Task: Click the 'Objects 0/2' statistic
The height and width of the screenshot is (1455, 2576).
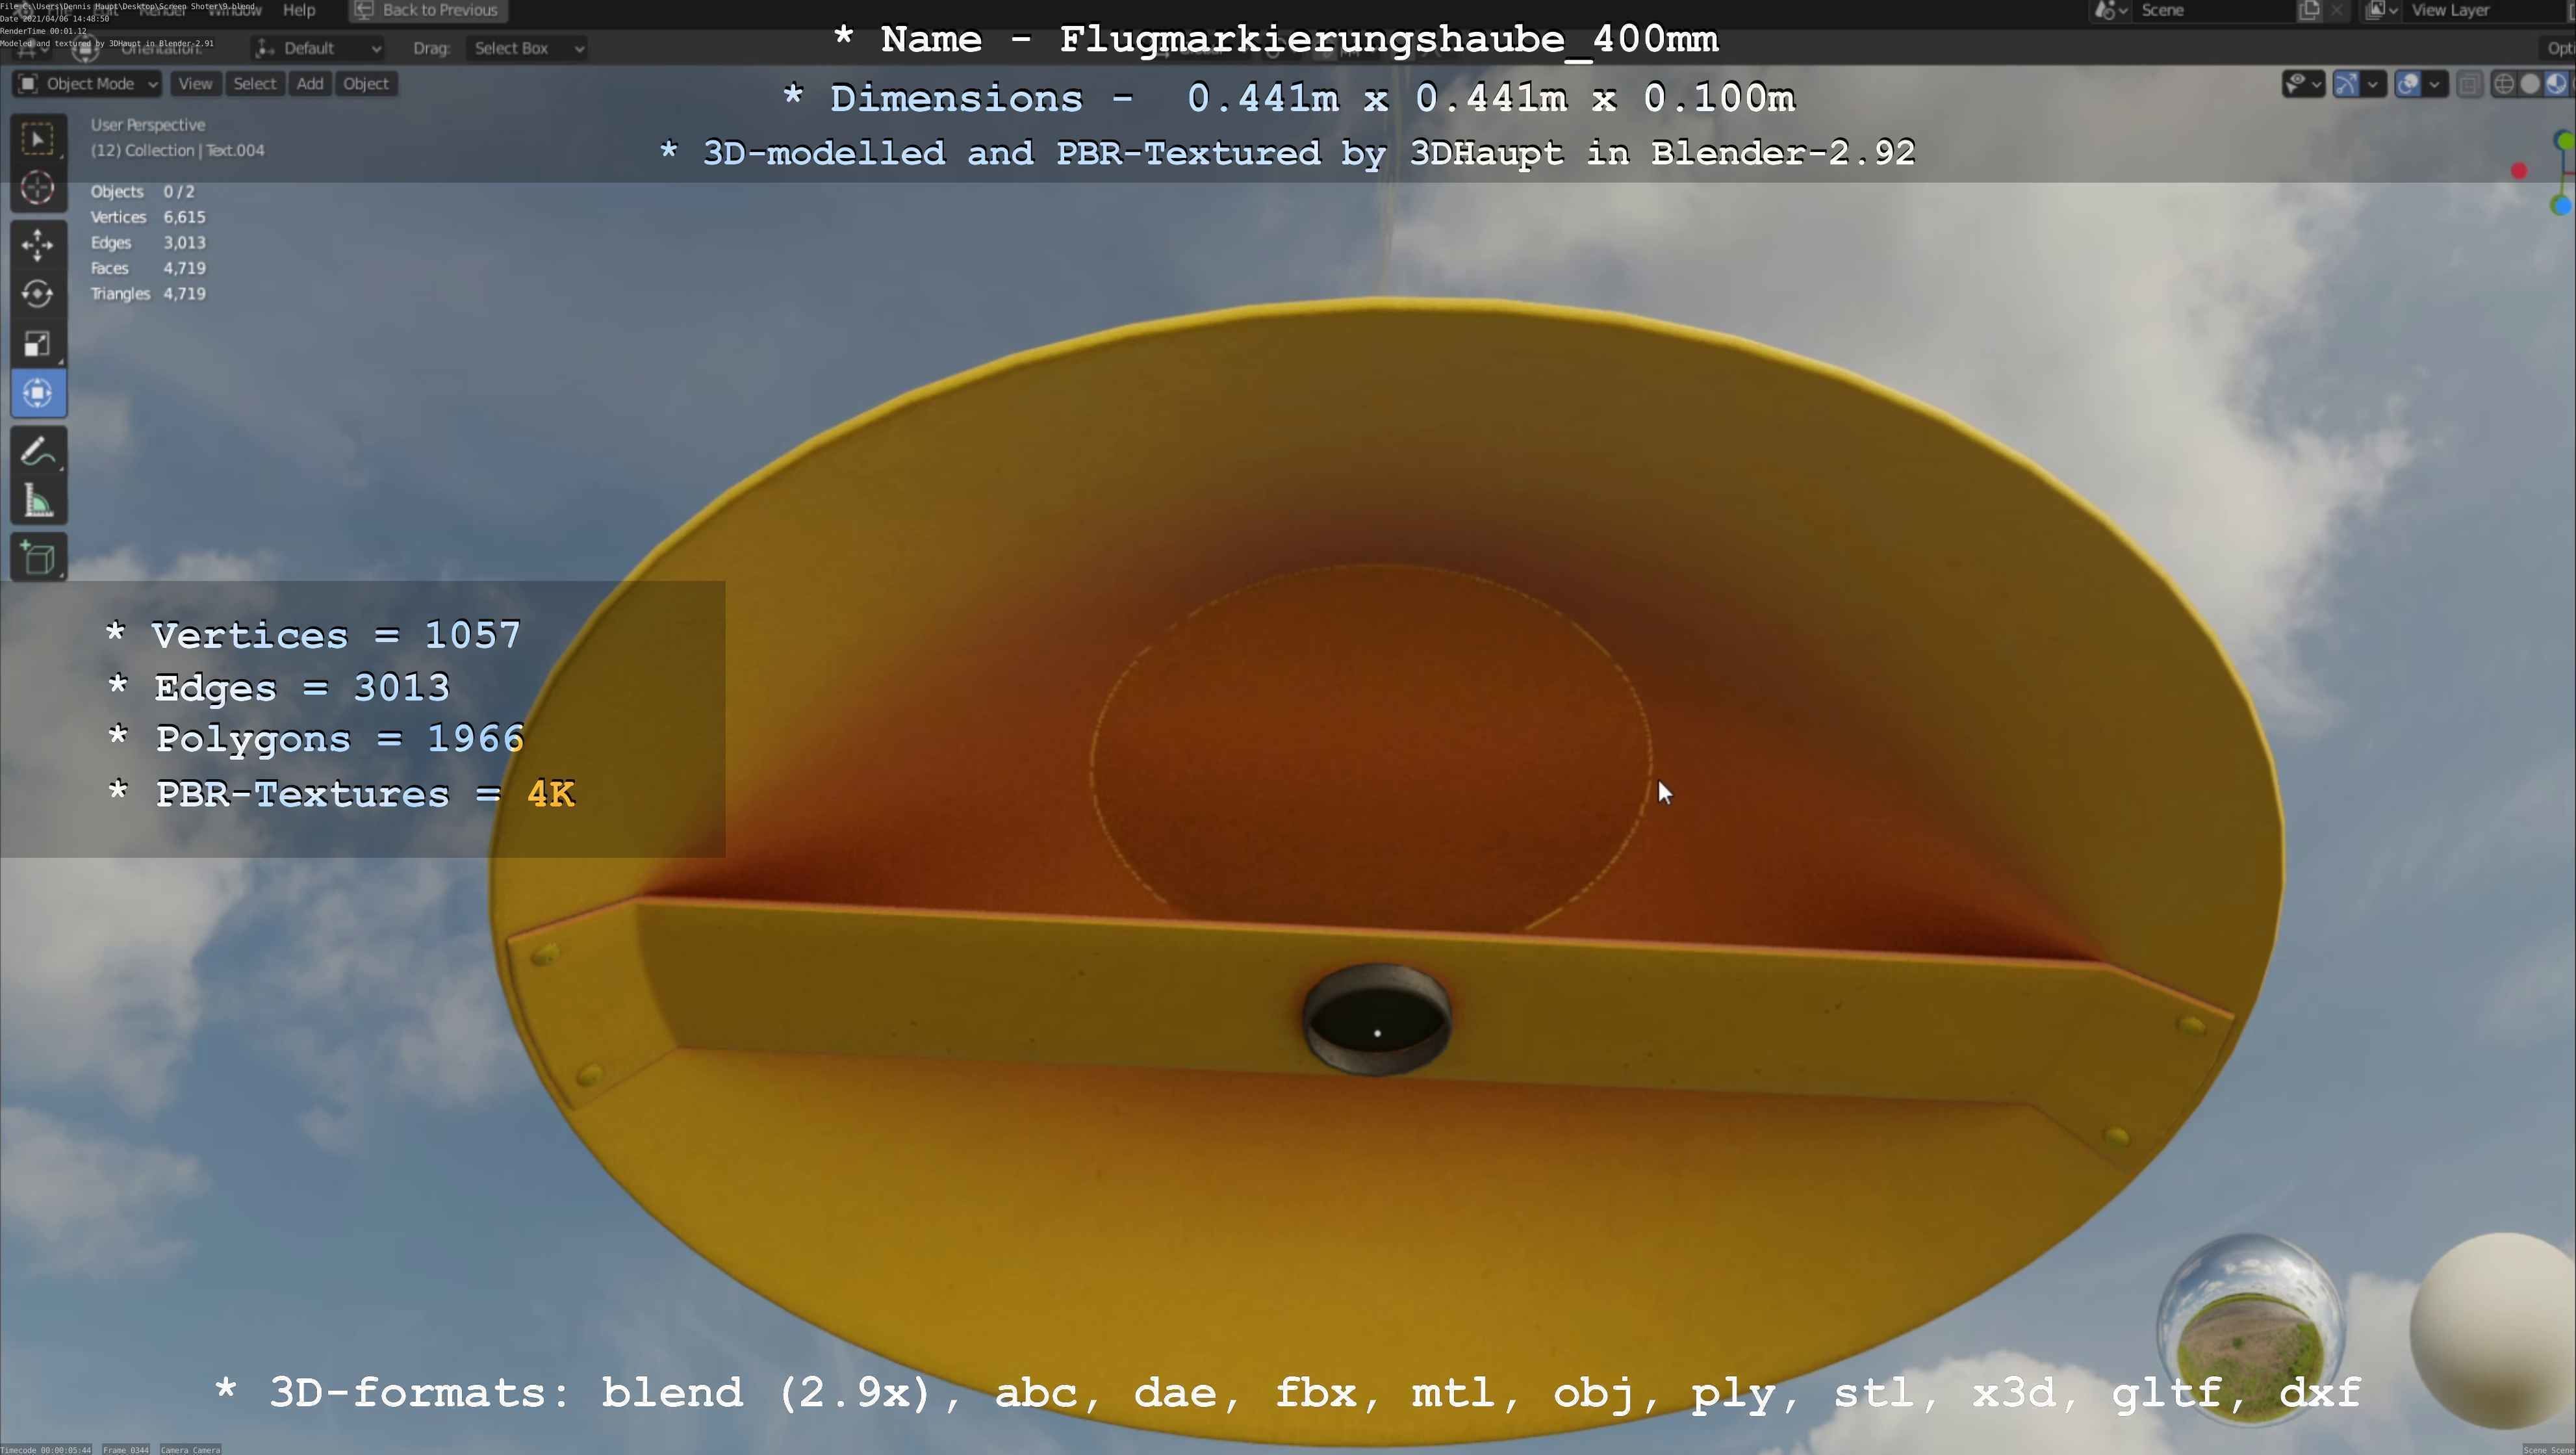Action: click(x=143, y=192)
